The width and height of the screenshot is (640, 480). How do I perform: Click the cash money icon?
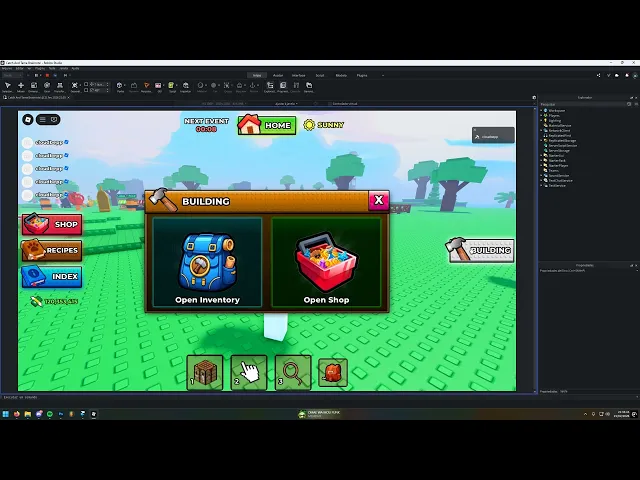pyautogui.click(x=36, y=301)
